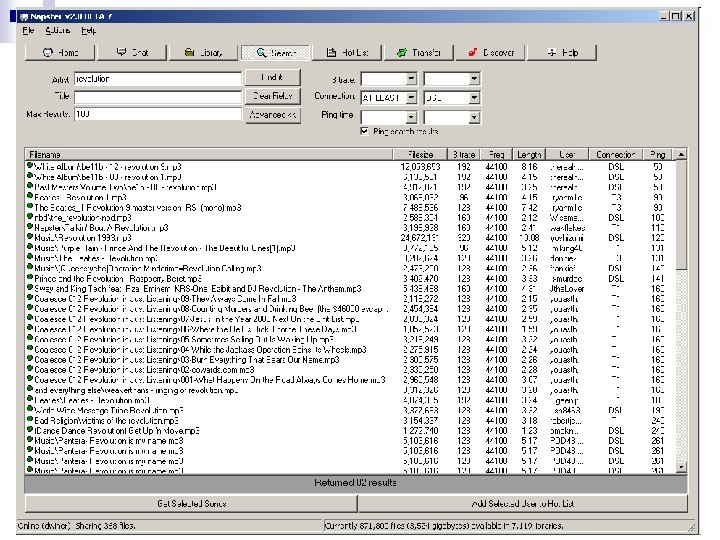720x540 pixels.
Task: Click the Napster icon in title bar
Action: [23, 17]
